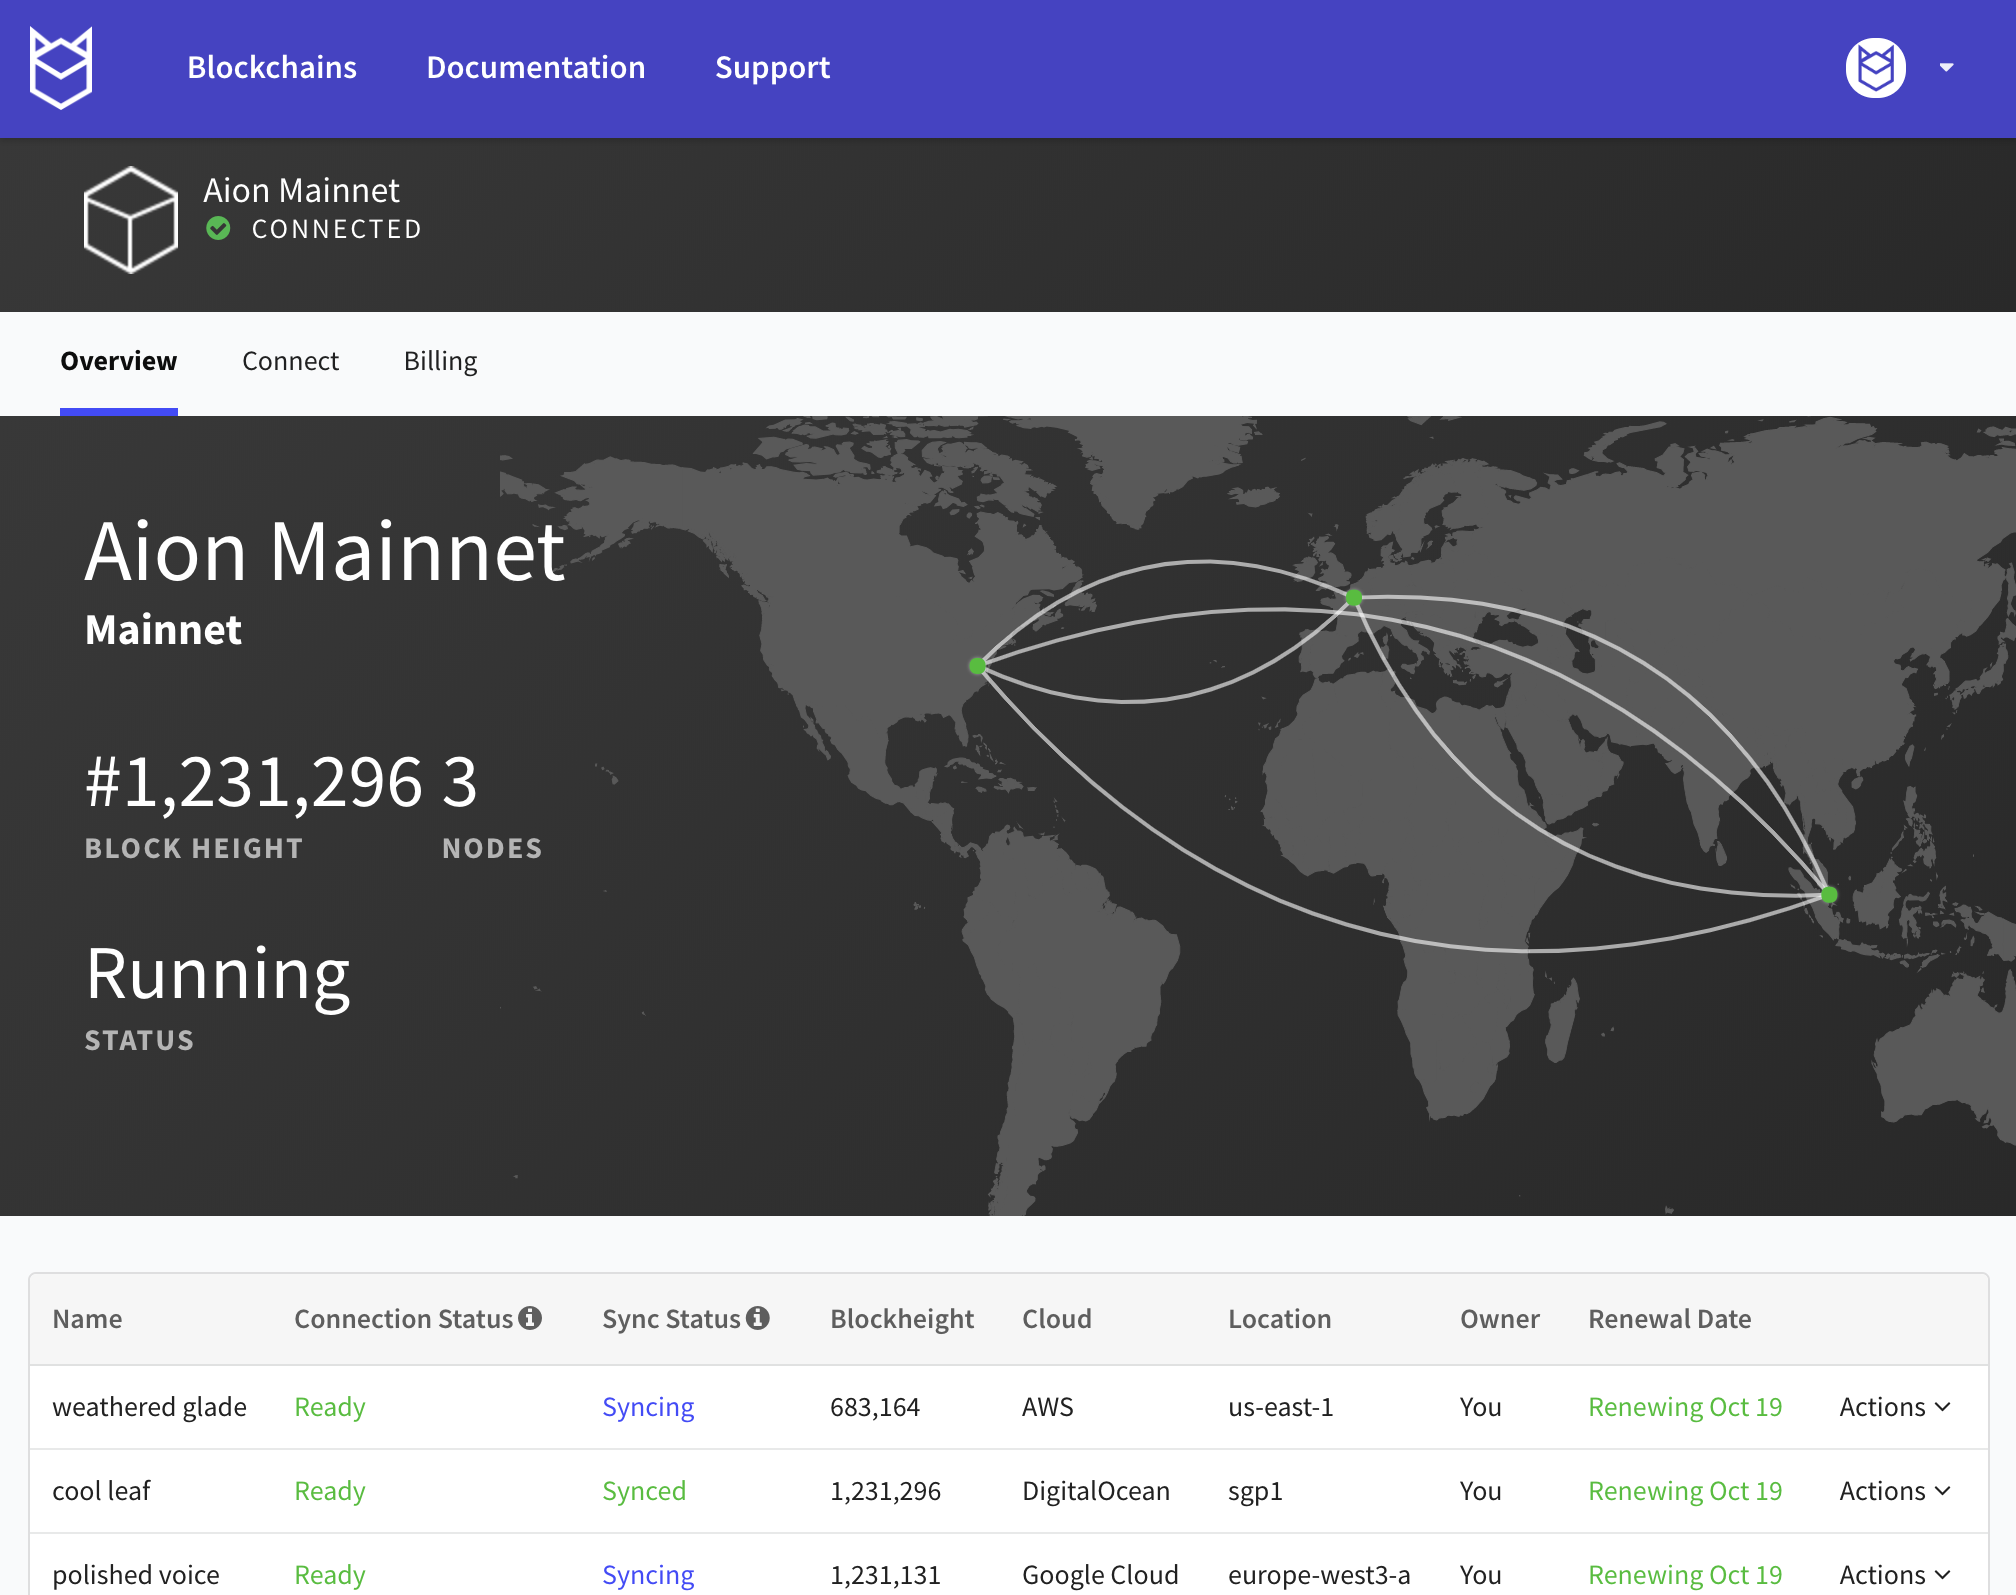Click the polished voice node name
This screenshot has height=1595, width=2016.
tap(136, 1575)
